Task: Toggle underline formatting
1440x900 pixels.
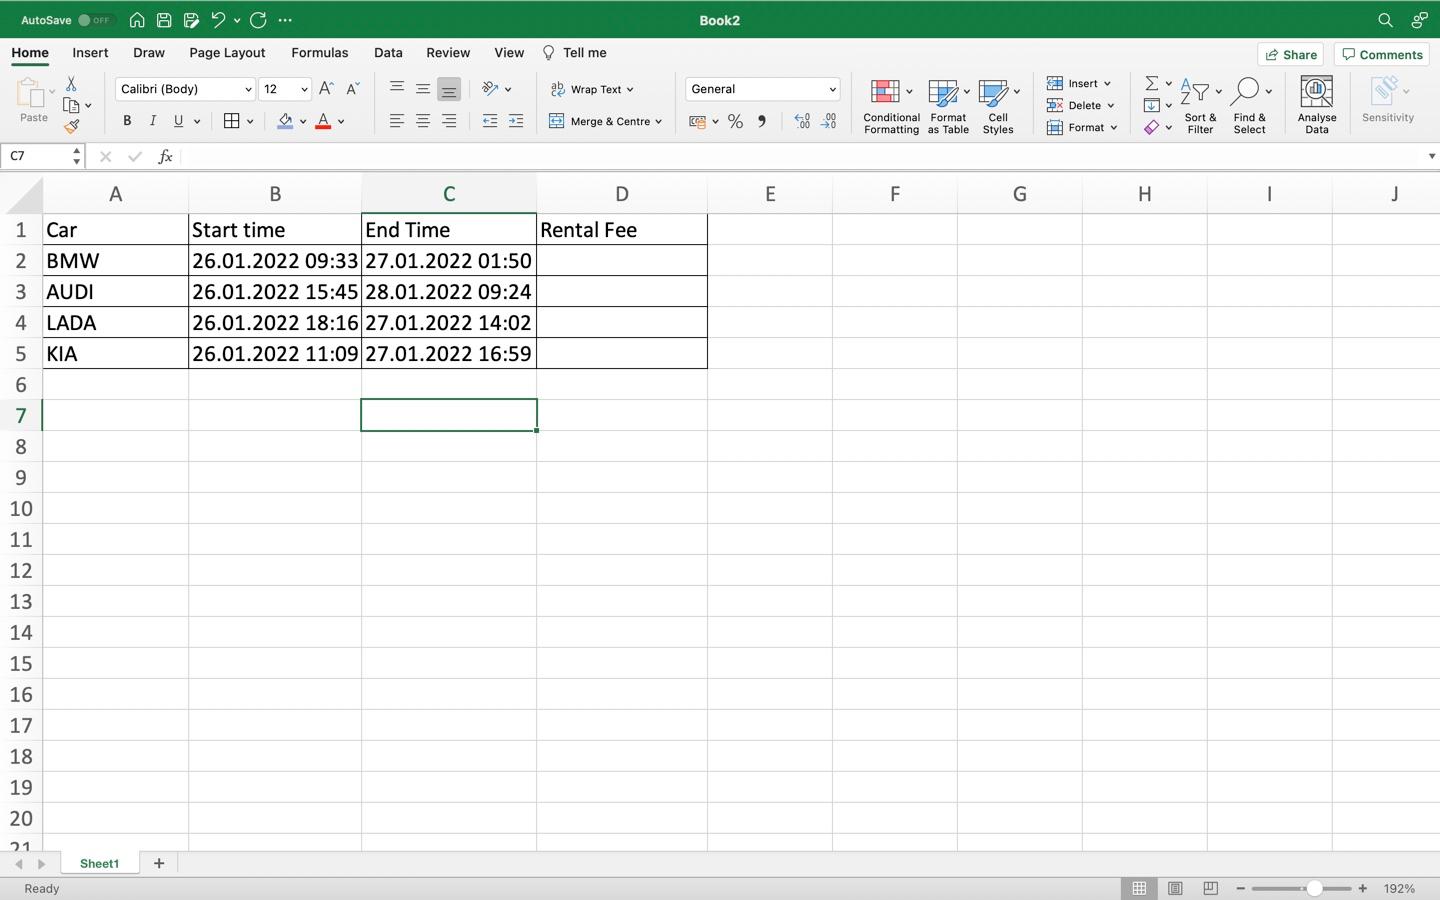Action: pos(179,121)
